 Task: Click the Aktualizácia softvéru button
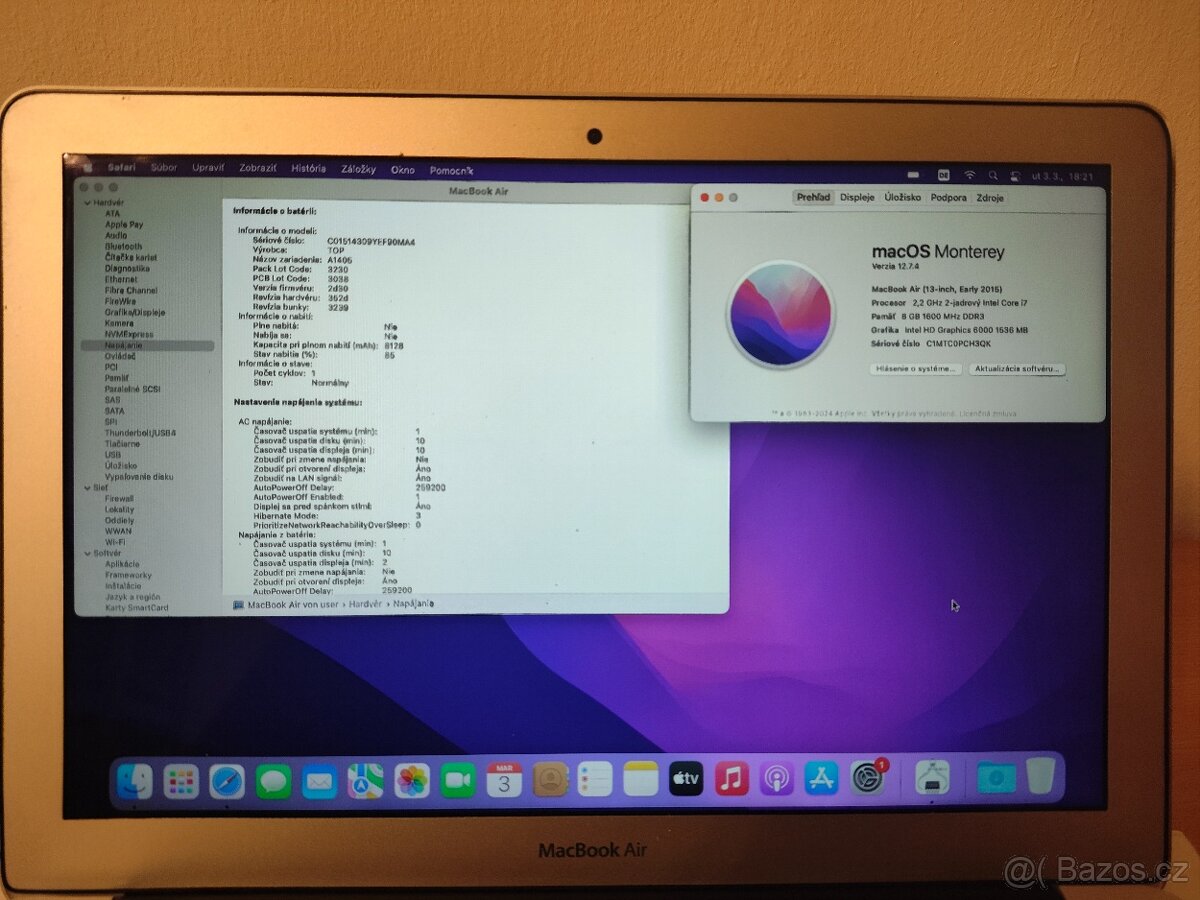point(1018,369)
